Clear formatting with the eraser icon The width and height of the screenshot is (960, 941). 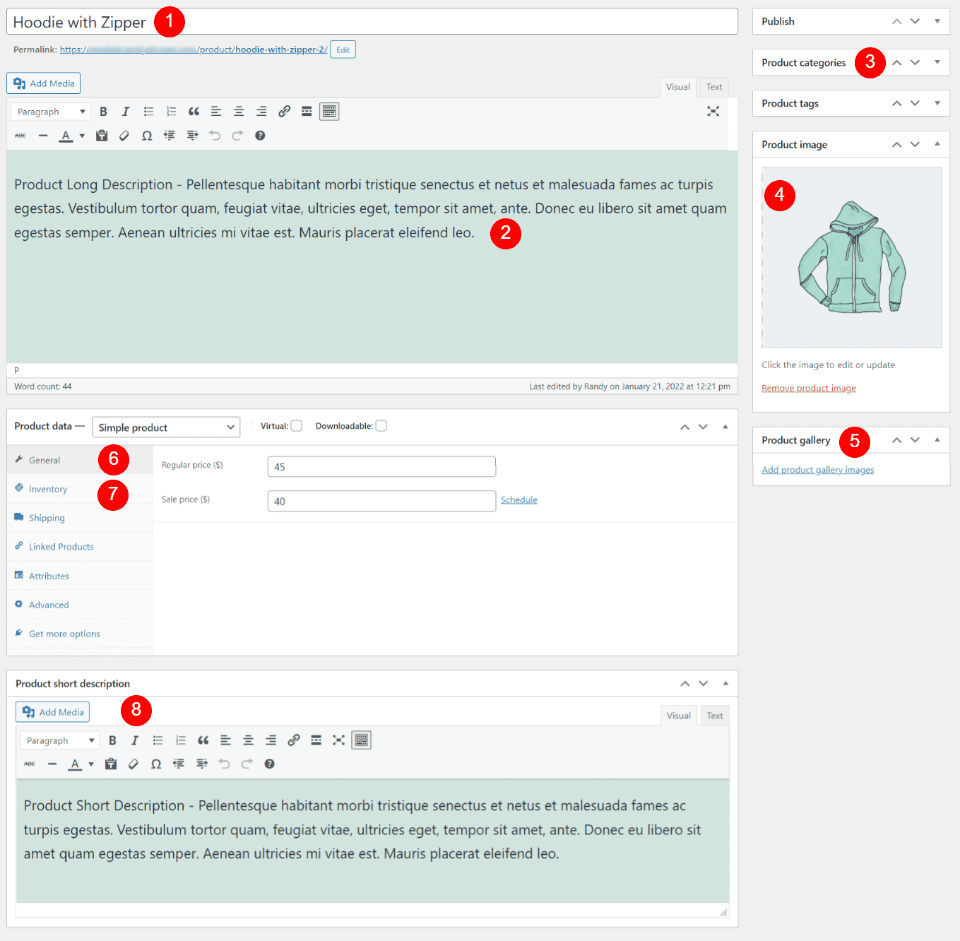(x=124, y=135)
